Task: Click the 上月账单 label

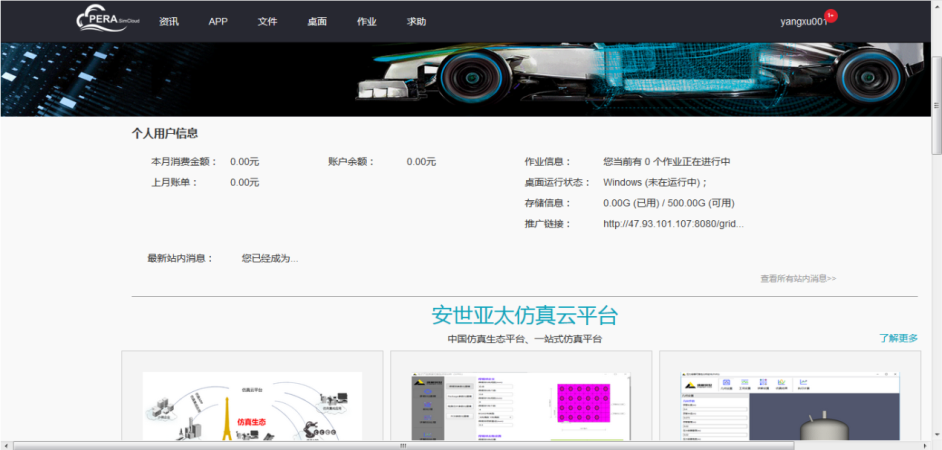Action: click(x=174, y=182)
